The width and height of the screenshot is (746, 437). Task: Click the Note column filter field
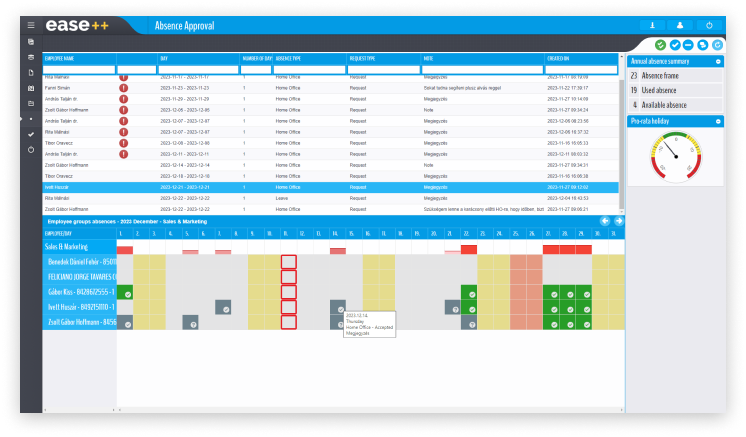tap(482, 69)
